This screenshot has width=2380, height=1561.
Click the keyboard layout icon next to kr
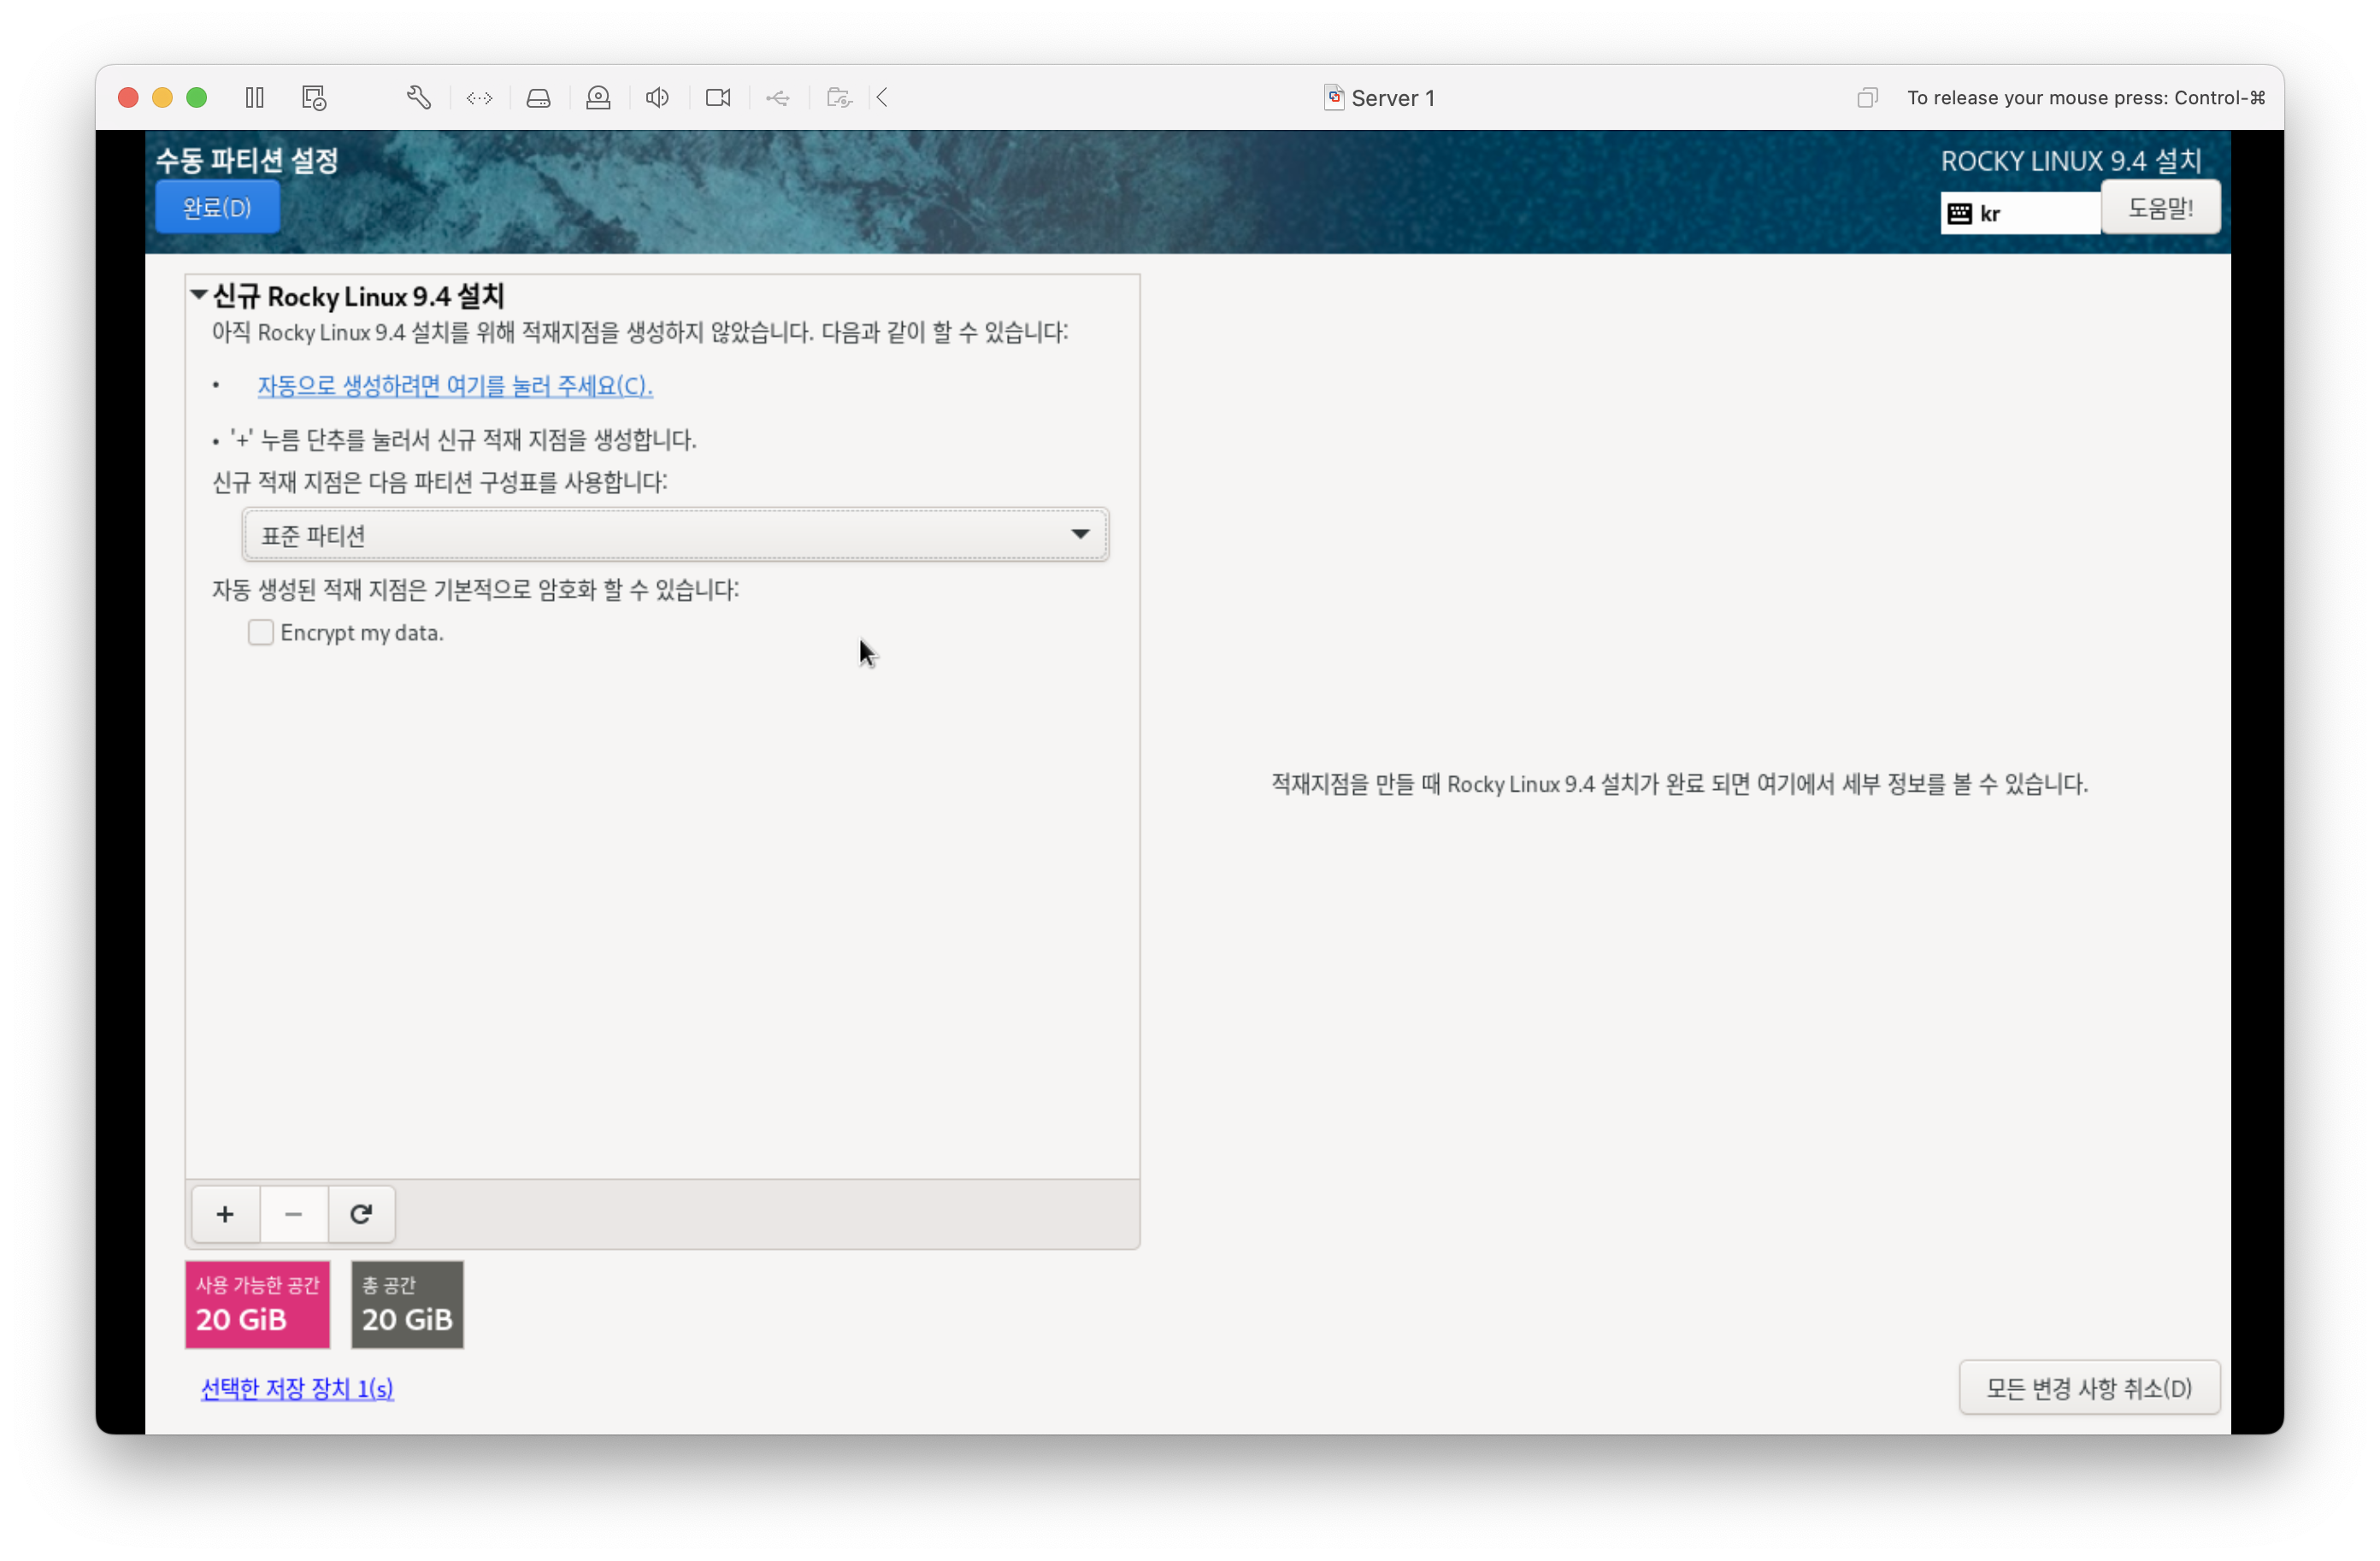click(x=1960, y=213)
